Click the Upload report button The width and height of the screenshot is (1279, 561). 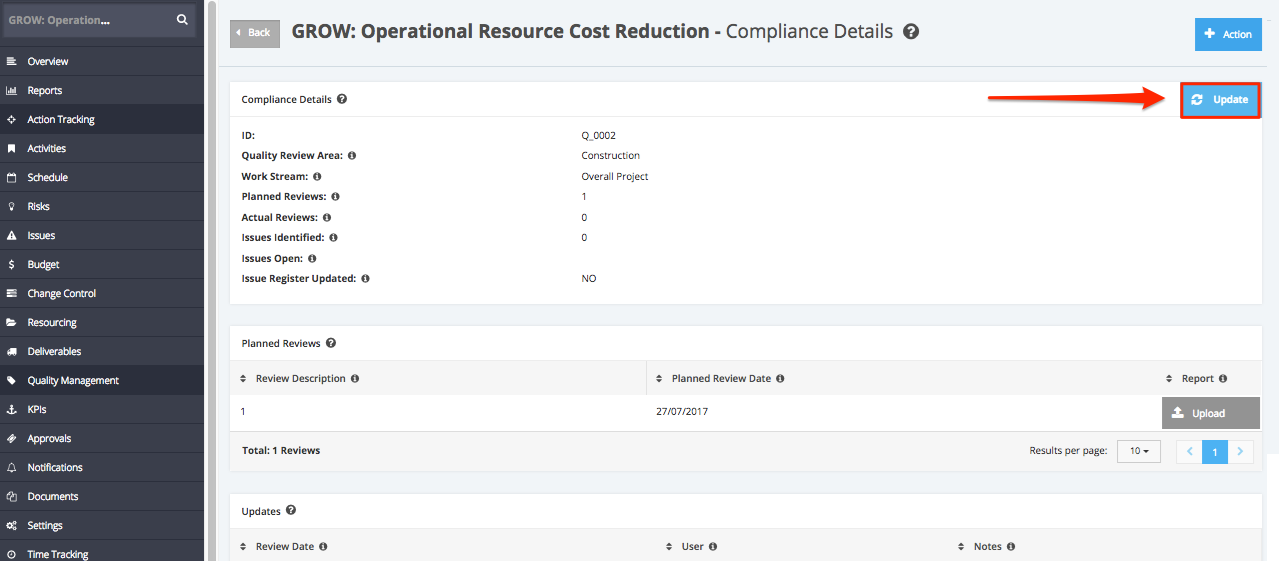pyautogui.click(x=1211, y=413)
